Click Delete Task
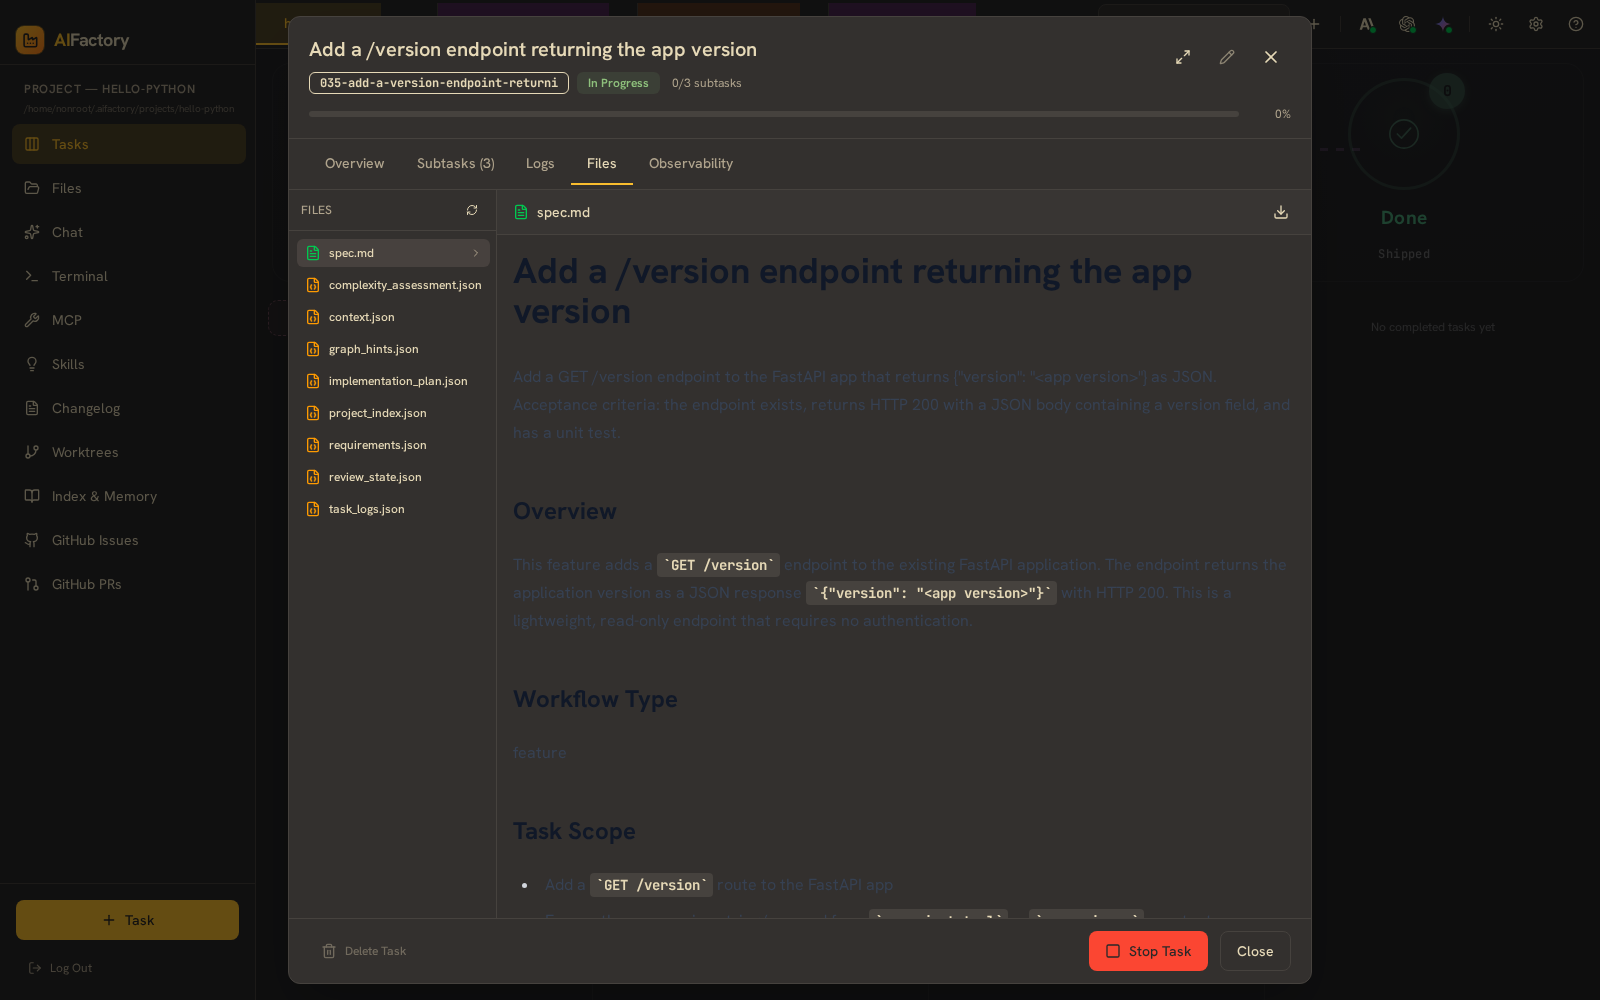The image size is (1600, 1000). pyautogui.click(x=364, y=951)
